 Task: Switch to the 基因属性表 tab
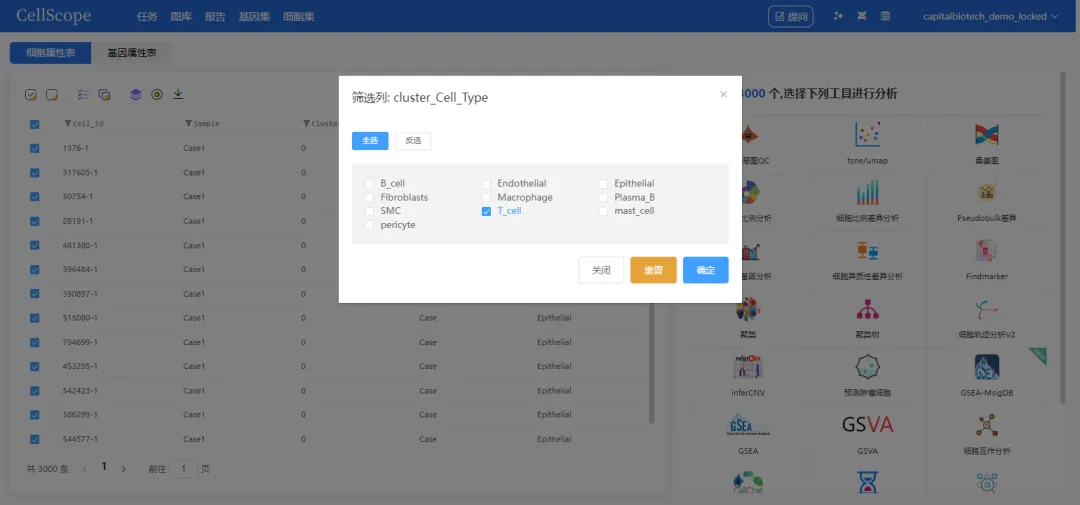[131, 52]
